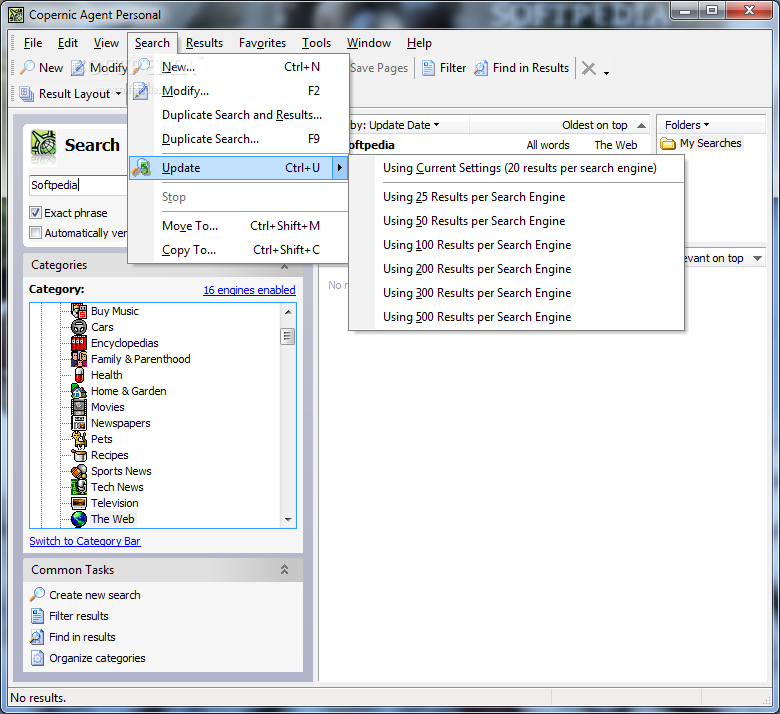The height and width of the screenshot is (714, 780).
Task: Click the Television category icon
Action: 79,503
